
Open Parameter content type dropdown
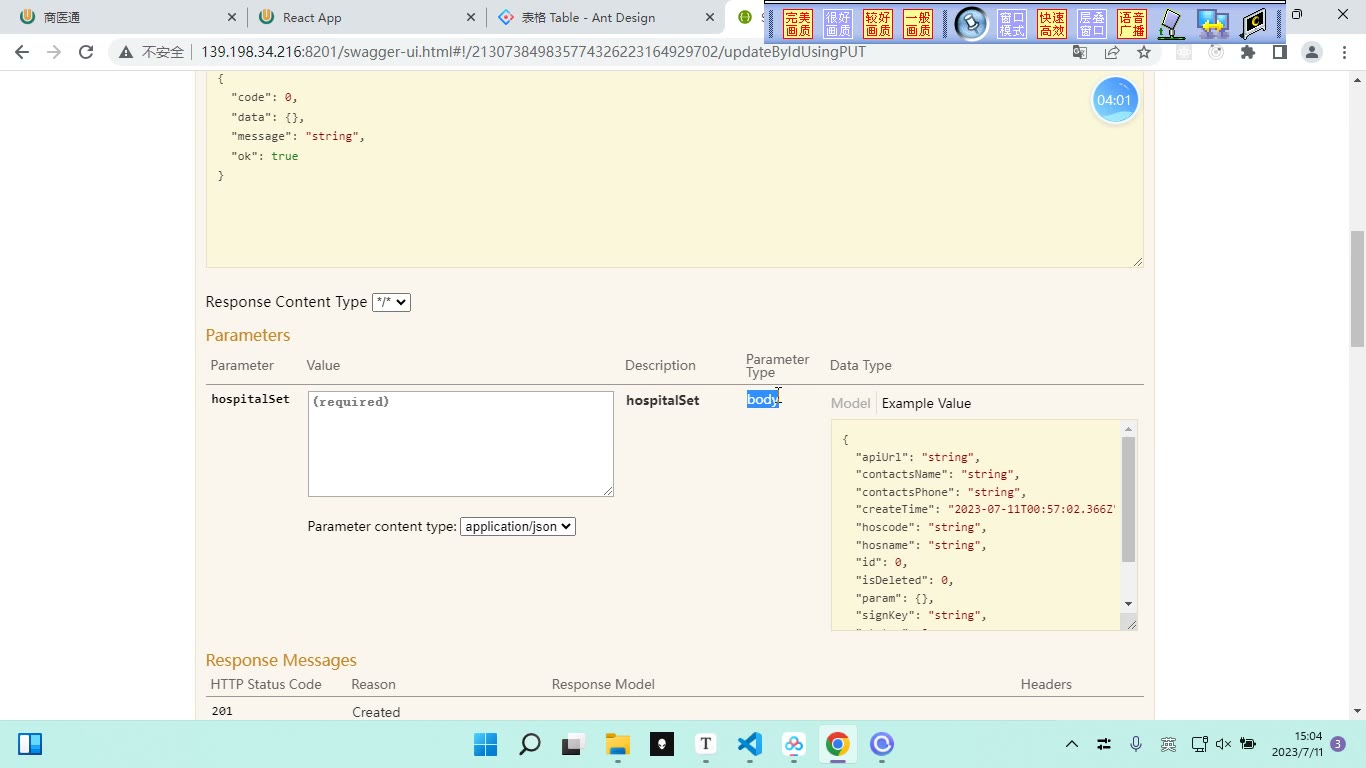pyautogui.click(x=518, y=526)
